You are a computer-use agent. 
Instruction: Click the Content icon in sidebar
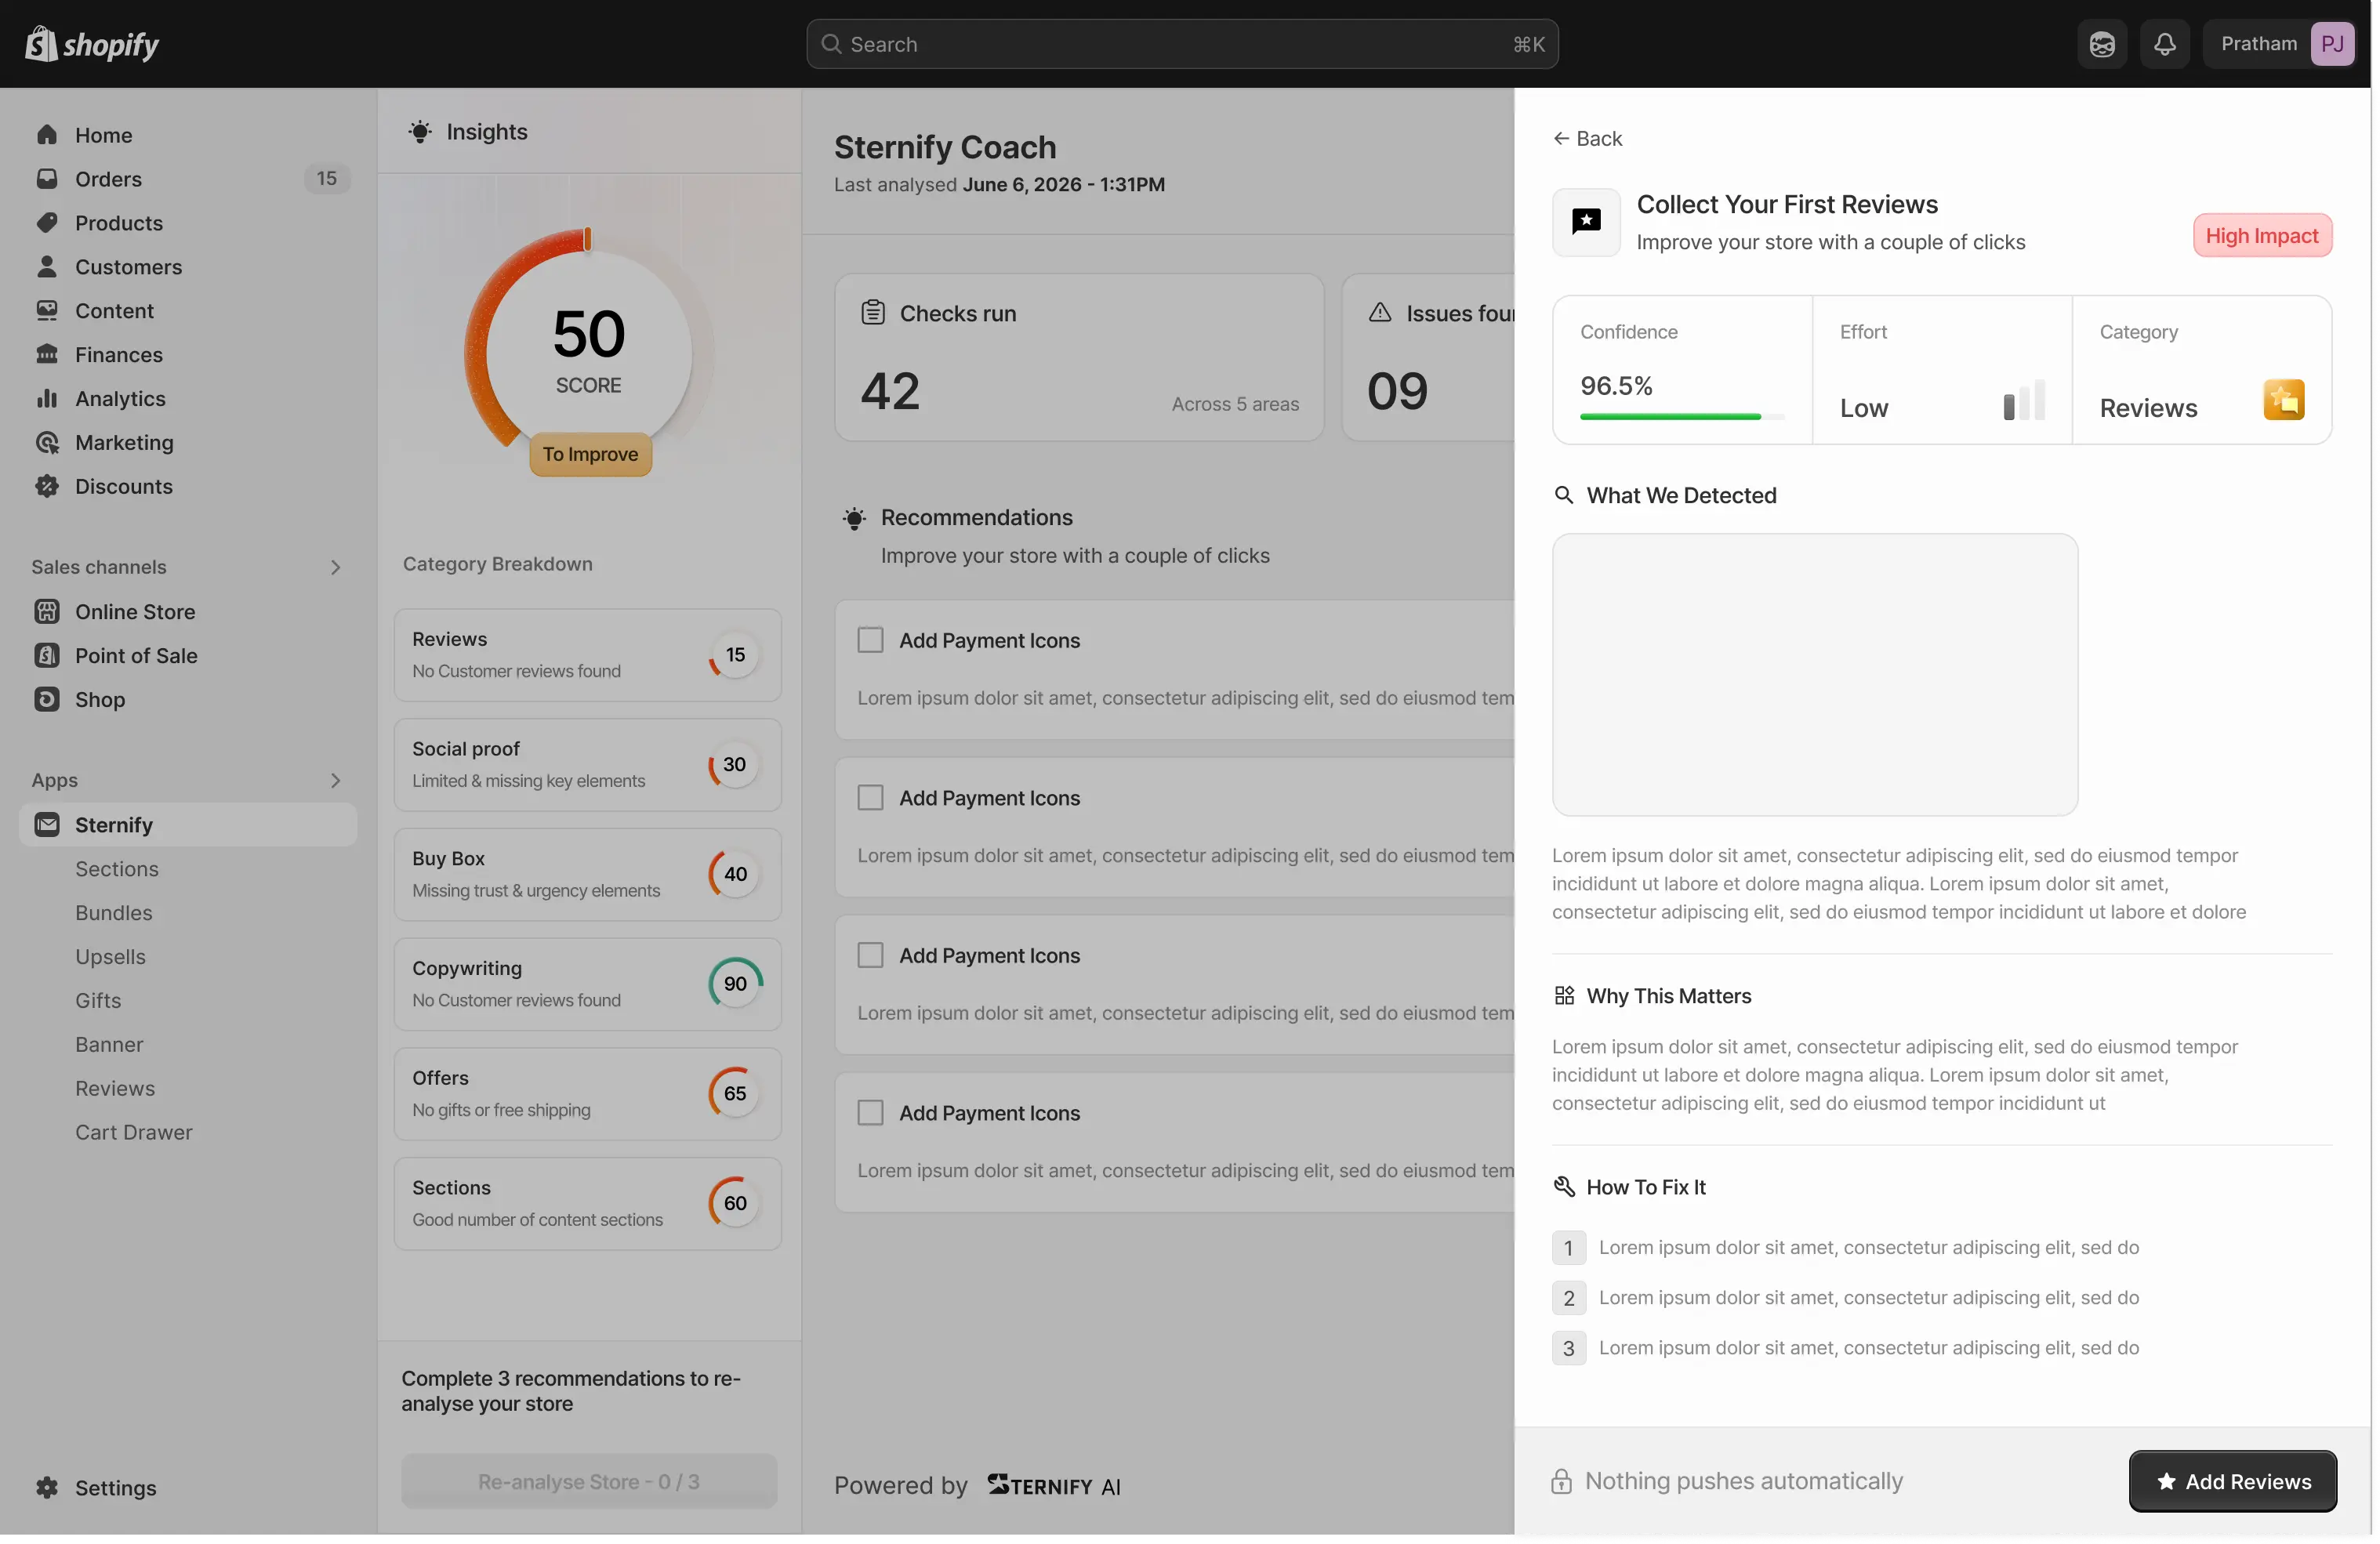(x=47, y=311)
